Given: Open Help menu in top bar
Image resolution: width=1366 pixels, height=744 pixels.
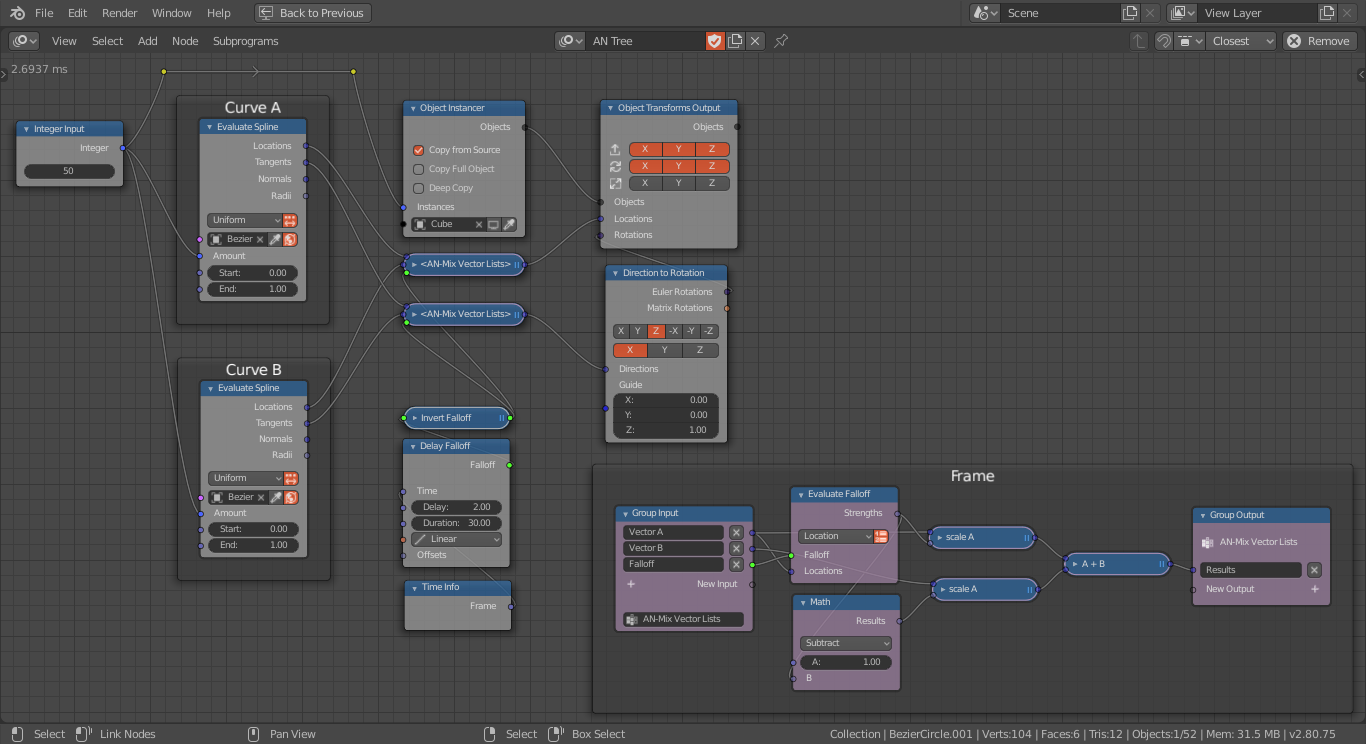Looking at the screenshot, I should click(x=219, y=13).
